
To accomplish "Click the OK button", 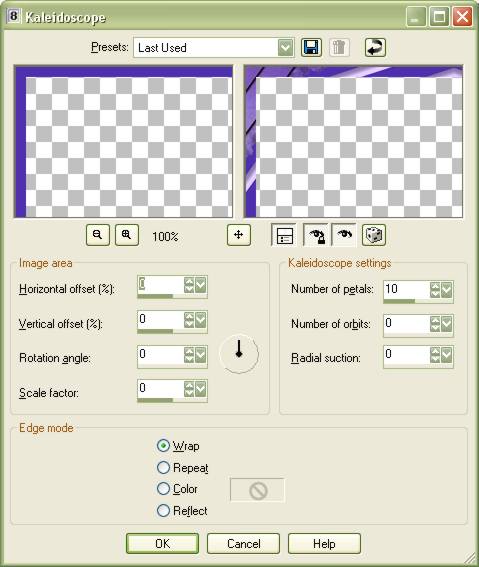I will [162, 543].
